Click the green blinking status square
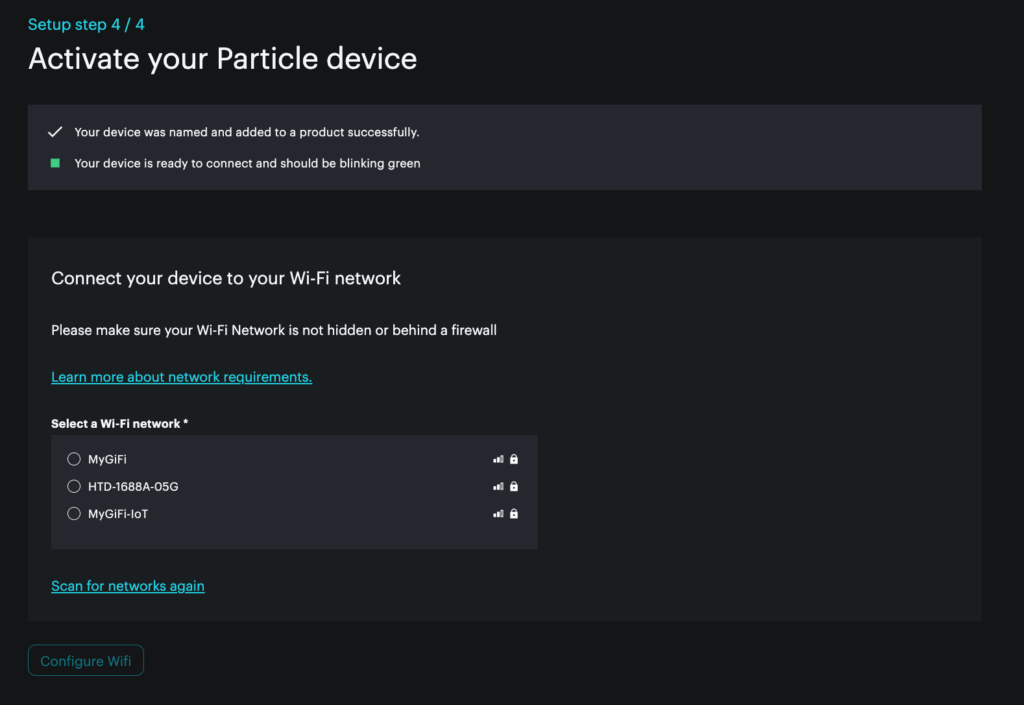Viewport: 1024px width, 705px height. coord(55,163)
